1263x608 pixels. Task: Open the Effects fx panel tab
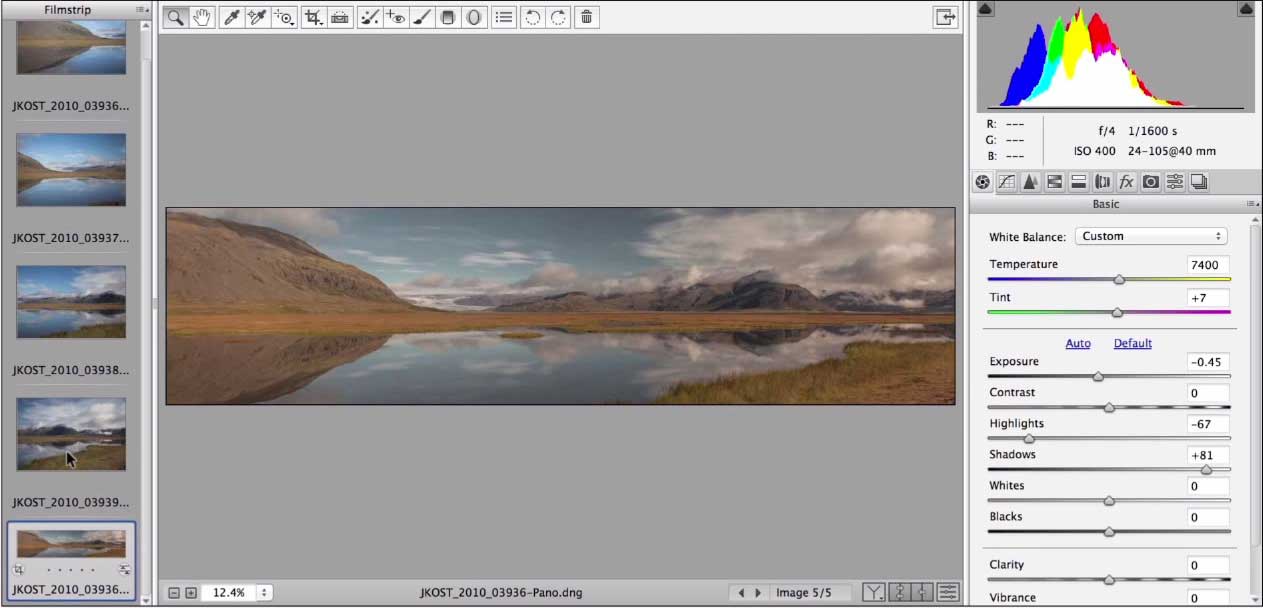[x=1127, y=182]
